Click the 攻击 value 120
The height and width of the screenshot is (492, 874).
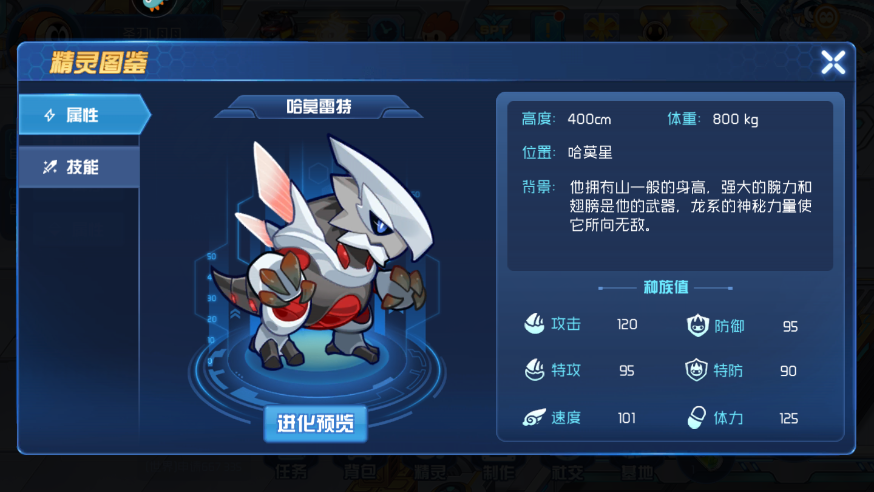[627, 324]
